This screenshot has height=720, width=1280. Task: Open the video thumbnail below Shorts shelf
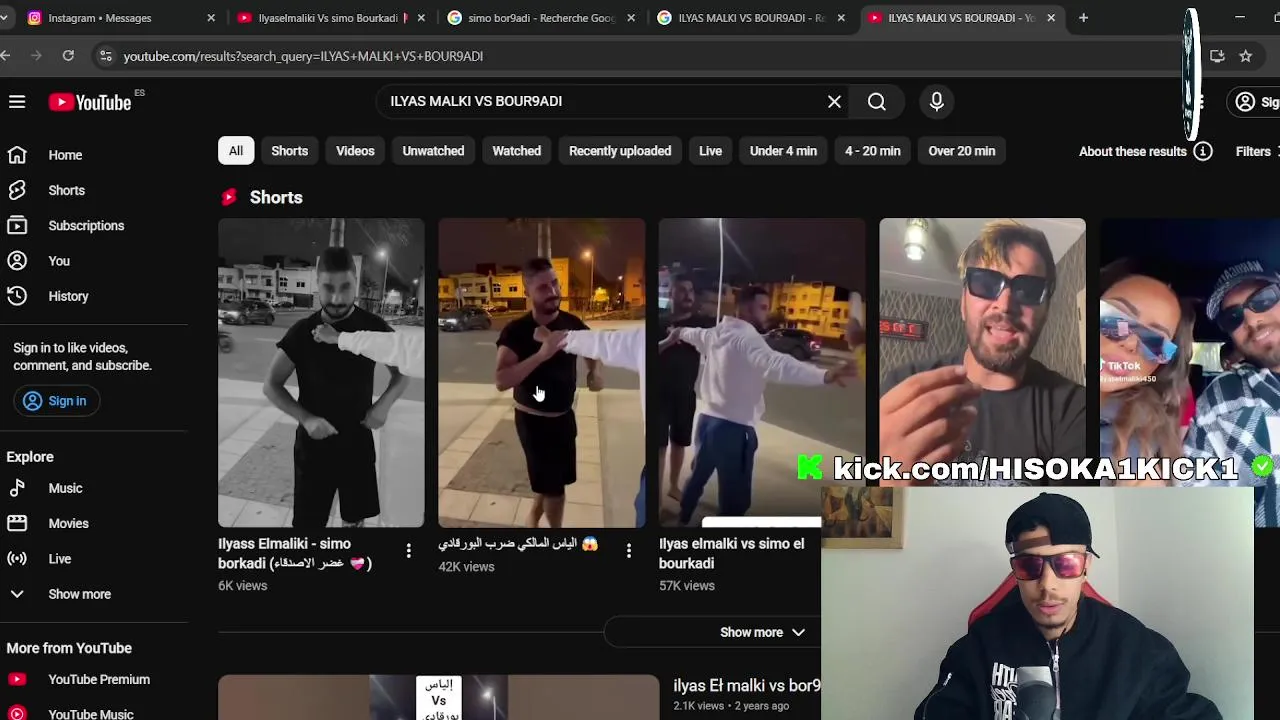pos(438,698)
